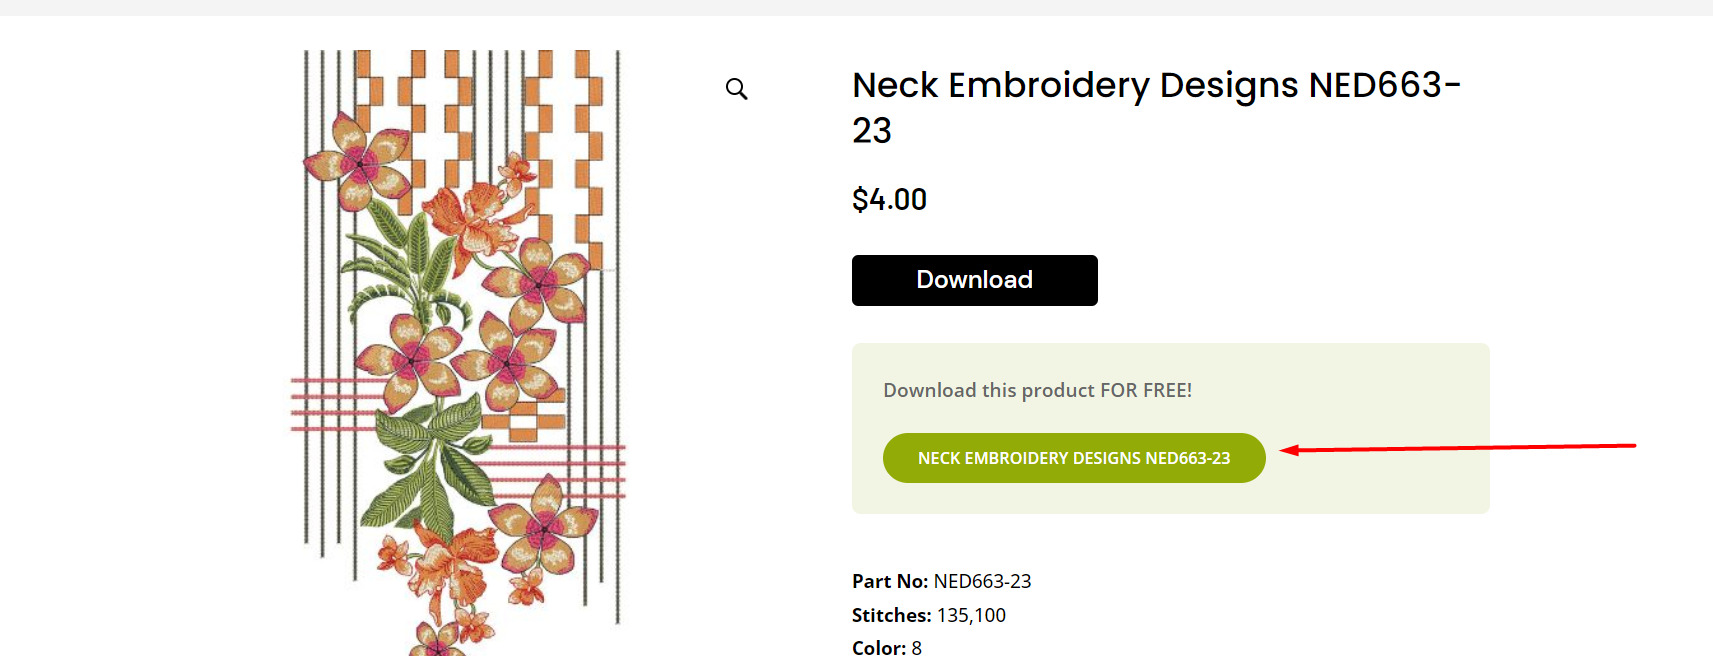
Task: Click the '23' on title's second line
Action: click(x=872, y=131)
